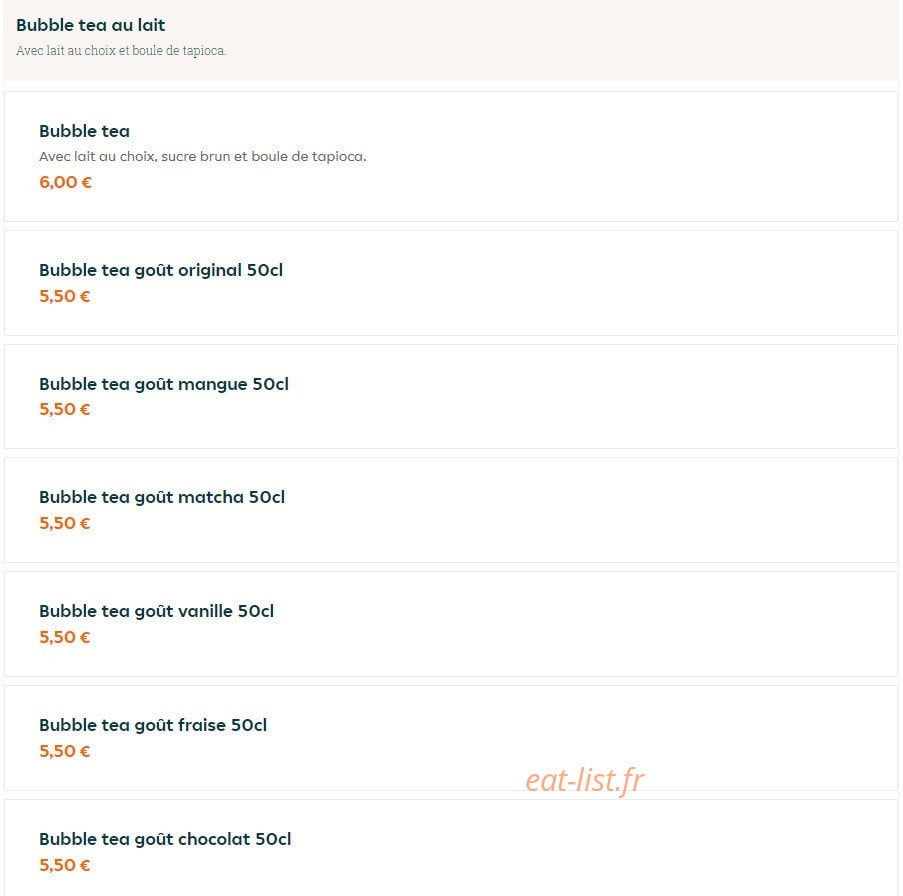Choose Bubble tea goût chocolat 50cl

coord(165,839)
